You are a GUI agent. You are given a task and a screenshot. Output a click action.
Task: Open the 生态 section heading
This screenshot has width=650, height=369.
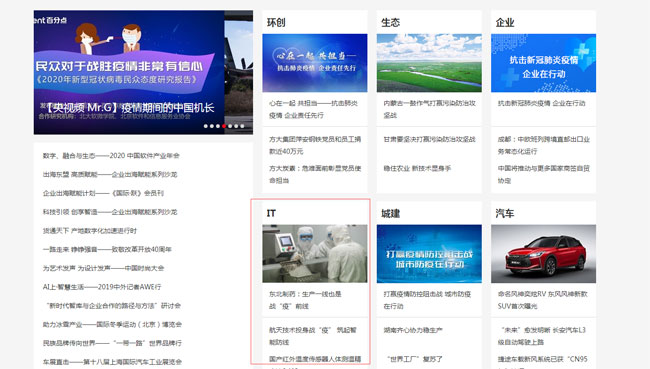[390, 22]
